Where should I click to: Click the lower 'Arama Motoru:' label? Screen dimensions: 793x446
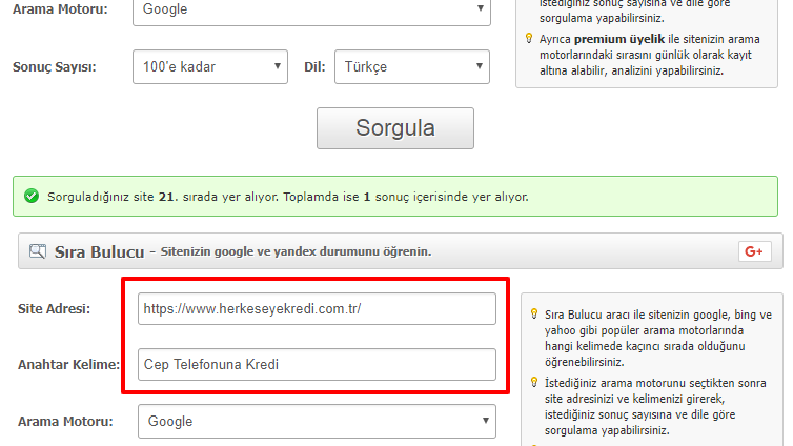[66, 421]
